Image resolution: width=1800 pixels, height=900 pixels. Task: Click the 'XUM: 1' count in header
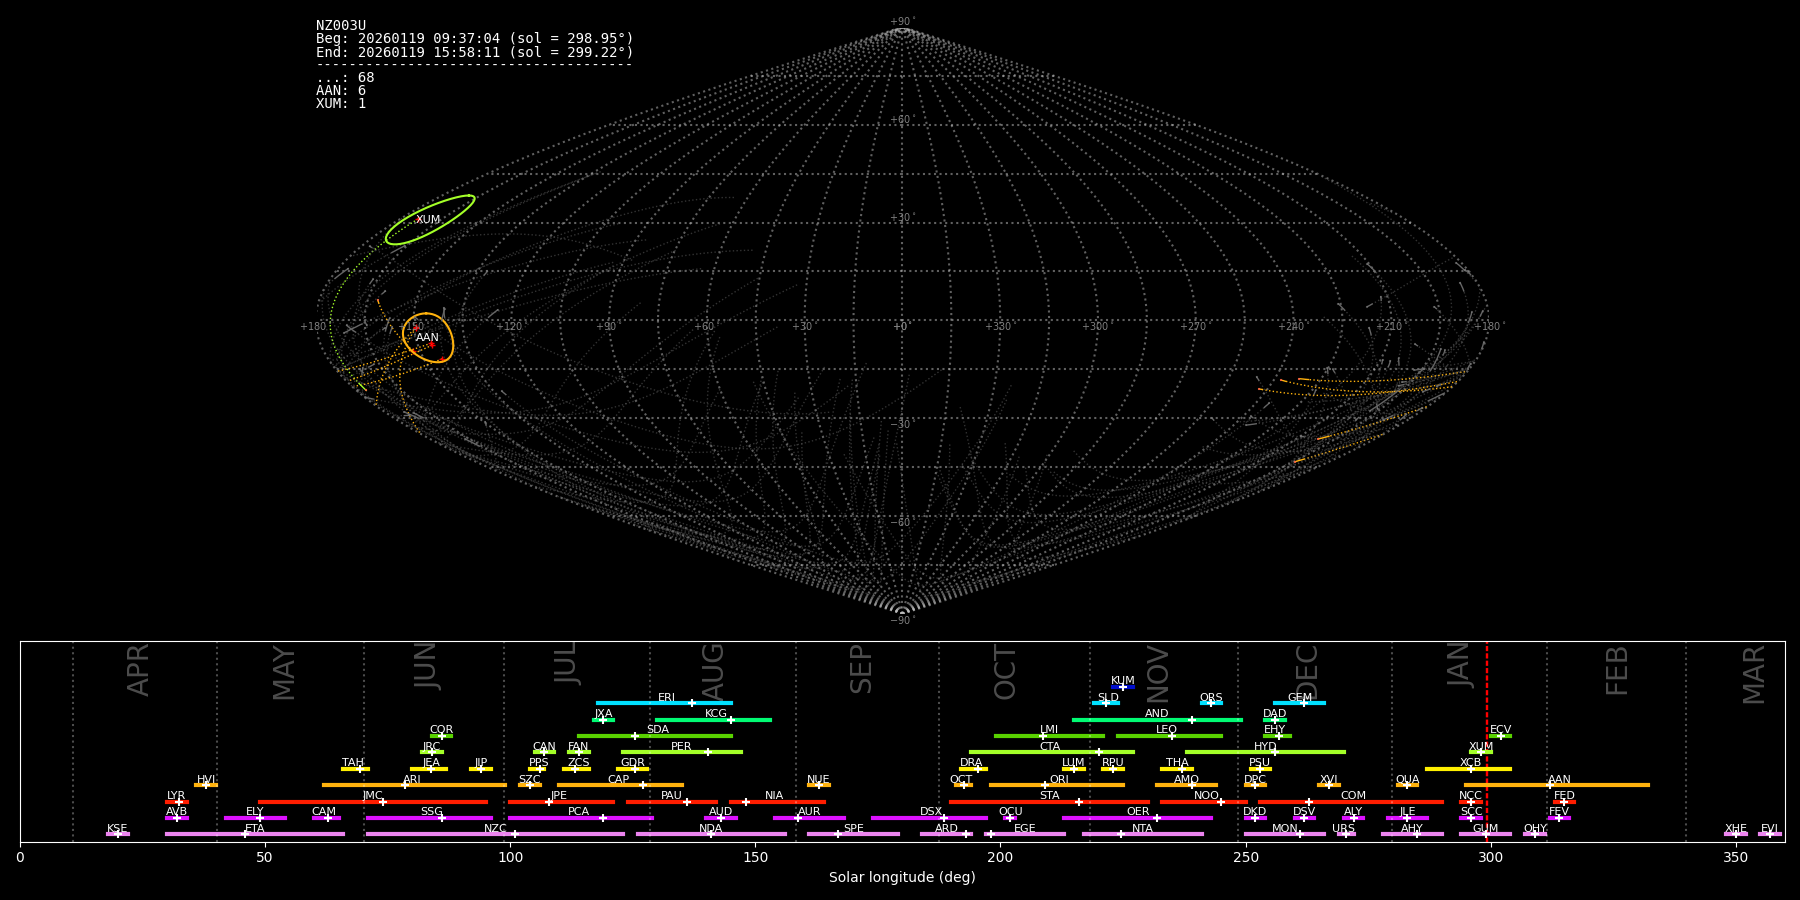(341, 104)
